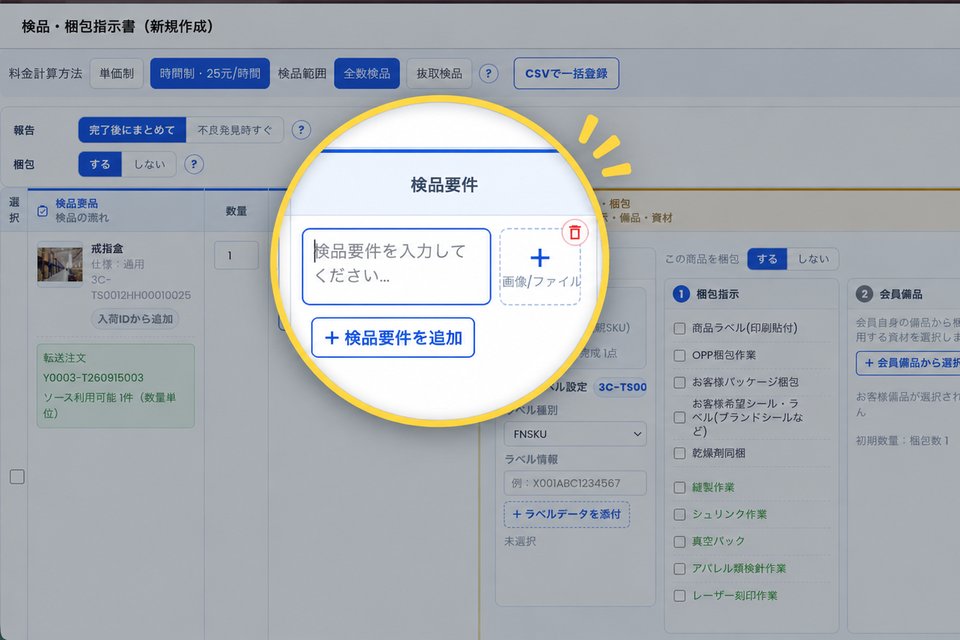Image resolution: width=960 pixels, height=640 pixels.
Task: Check 縫製作業 option
Action: click(x=679, y=488)
